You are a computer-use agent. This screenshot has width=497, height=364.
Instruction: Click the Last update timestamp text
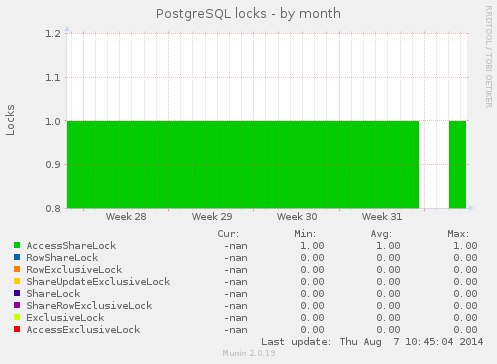point(372,342)
